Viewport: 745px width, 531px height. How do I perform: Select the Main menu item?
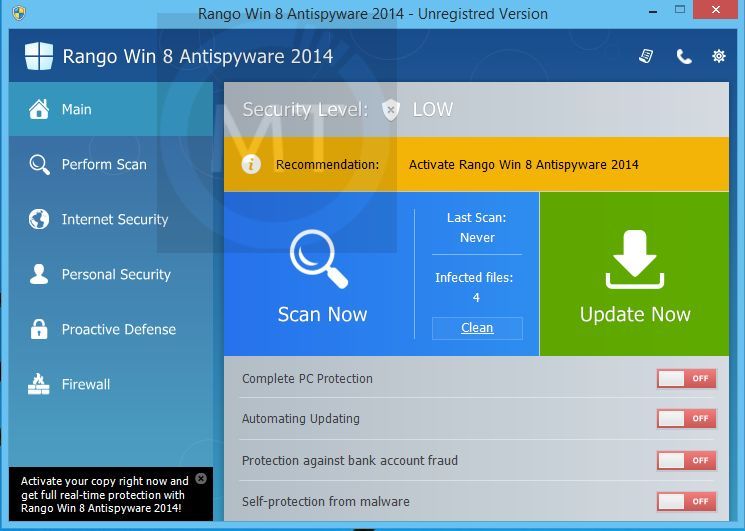(x=111, y=109)
